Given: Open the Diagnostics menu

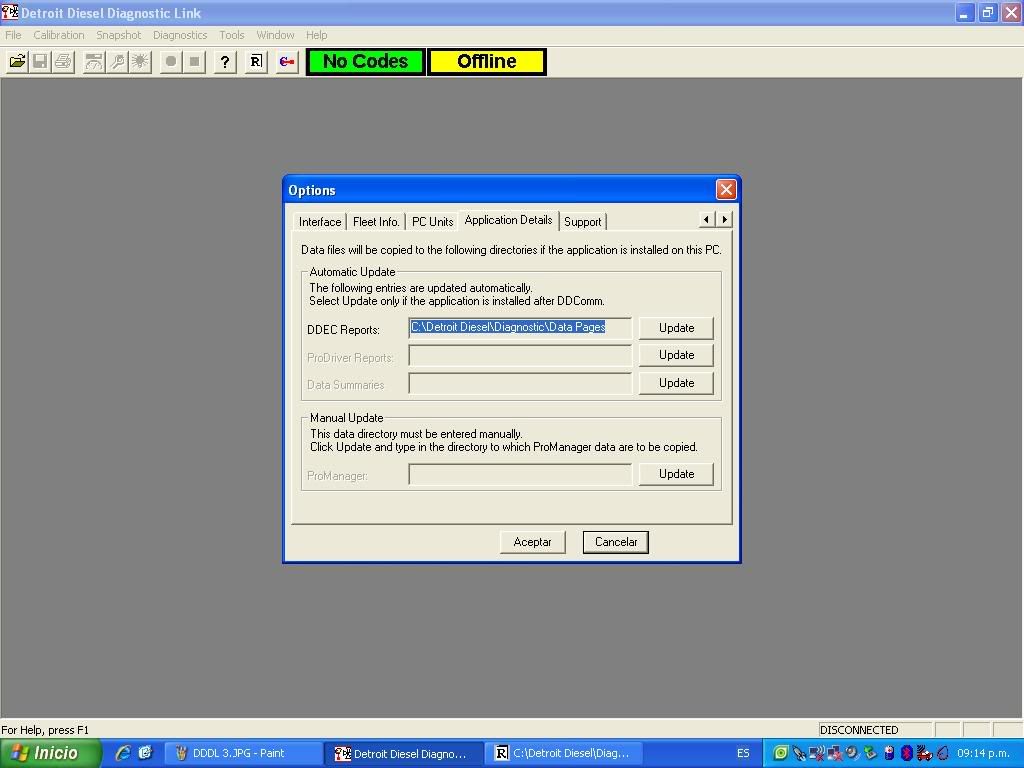Looking at the screenshot, I should pyautogui.click(x=180, y=35).
